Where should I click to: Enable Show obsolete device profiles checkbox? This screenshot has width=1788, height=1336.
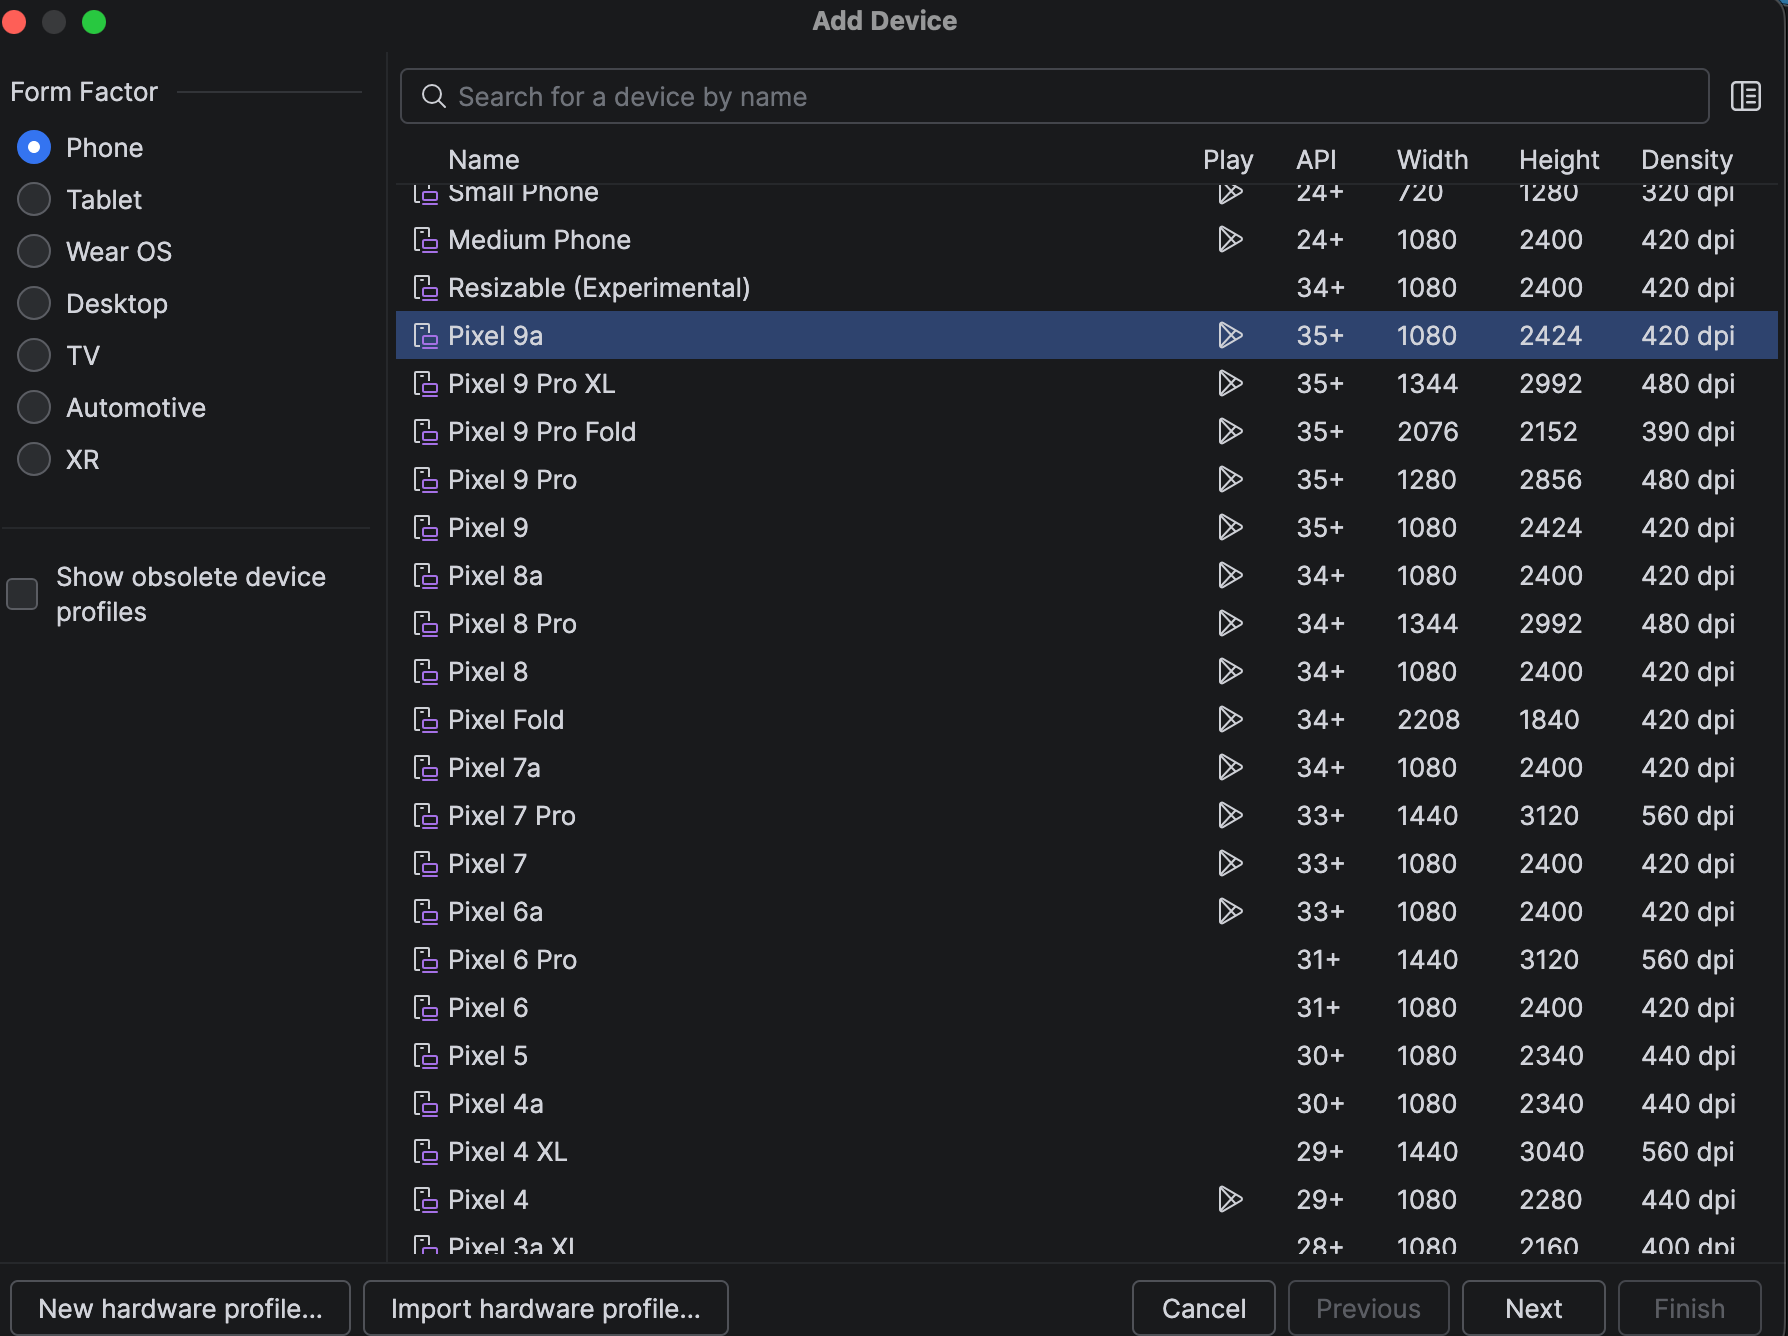tap(22, 594)
